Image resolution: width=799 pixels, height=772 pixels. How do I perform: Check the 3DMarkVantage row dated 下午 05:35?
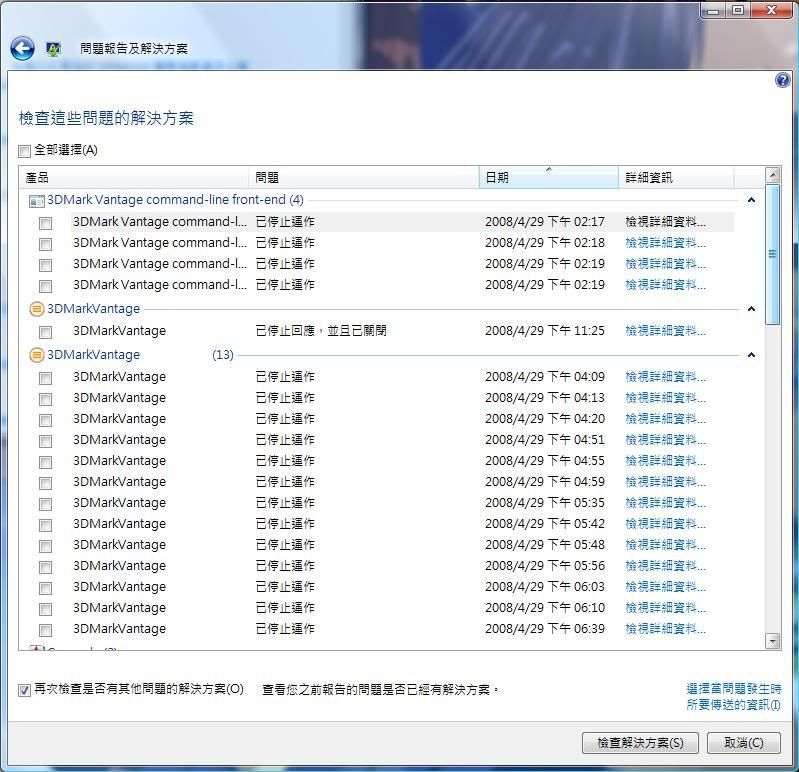[x=45, y=504]
